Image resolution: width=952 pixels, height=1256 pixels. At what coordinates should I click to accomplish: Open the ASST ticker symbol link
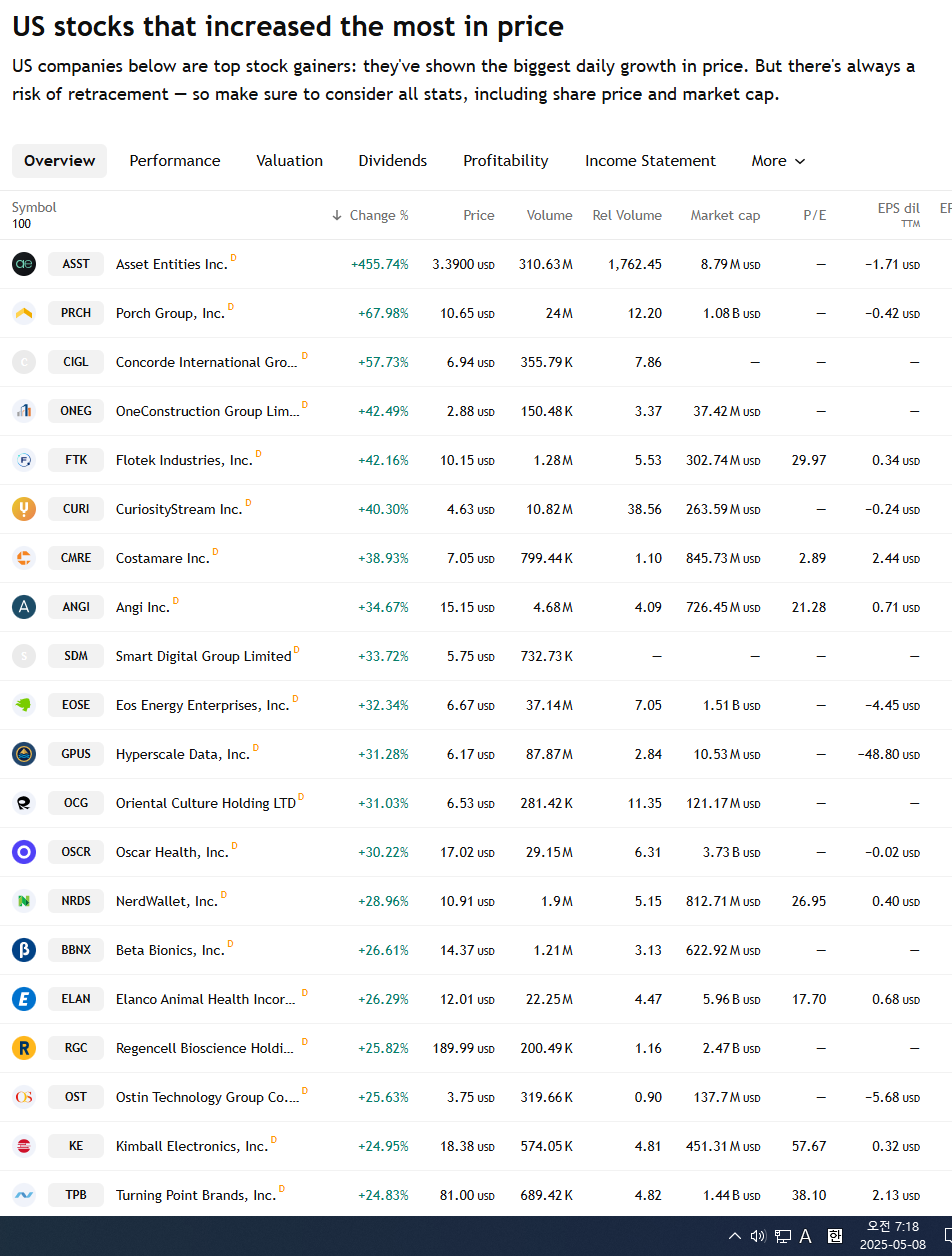point(76,264)
